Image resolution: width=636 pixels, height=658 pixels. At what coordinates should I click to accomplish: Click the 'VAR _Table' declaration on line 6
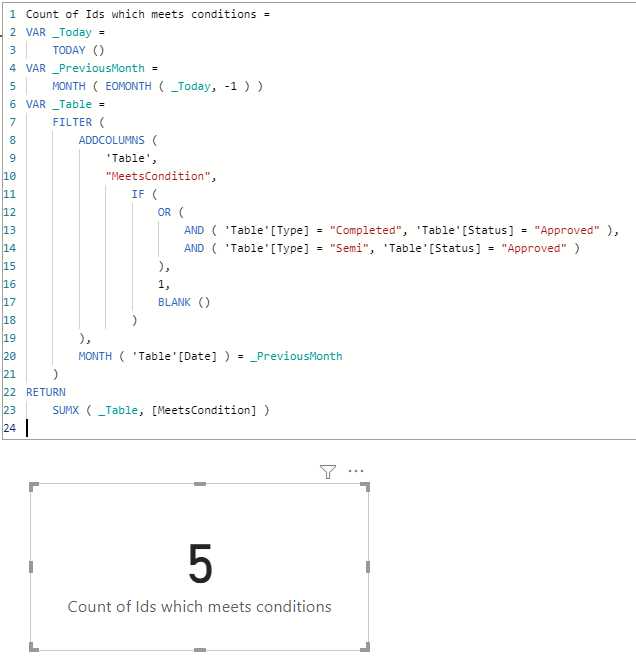point(59,104)
